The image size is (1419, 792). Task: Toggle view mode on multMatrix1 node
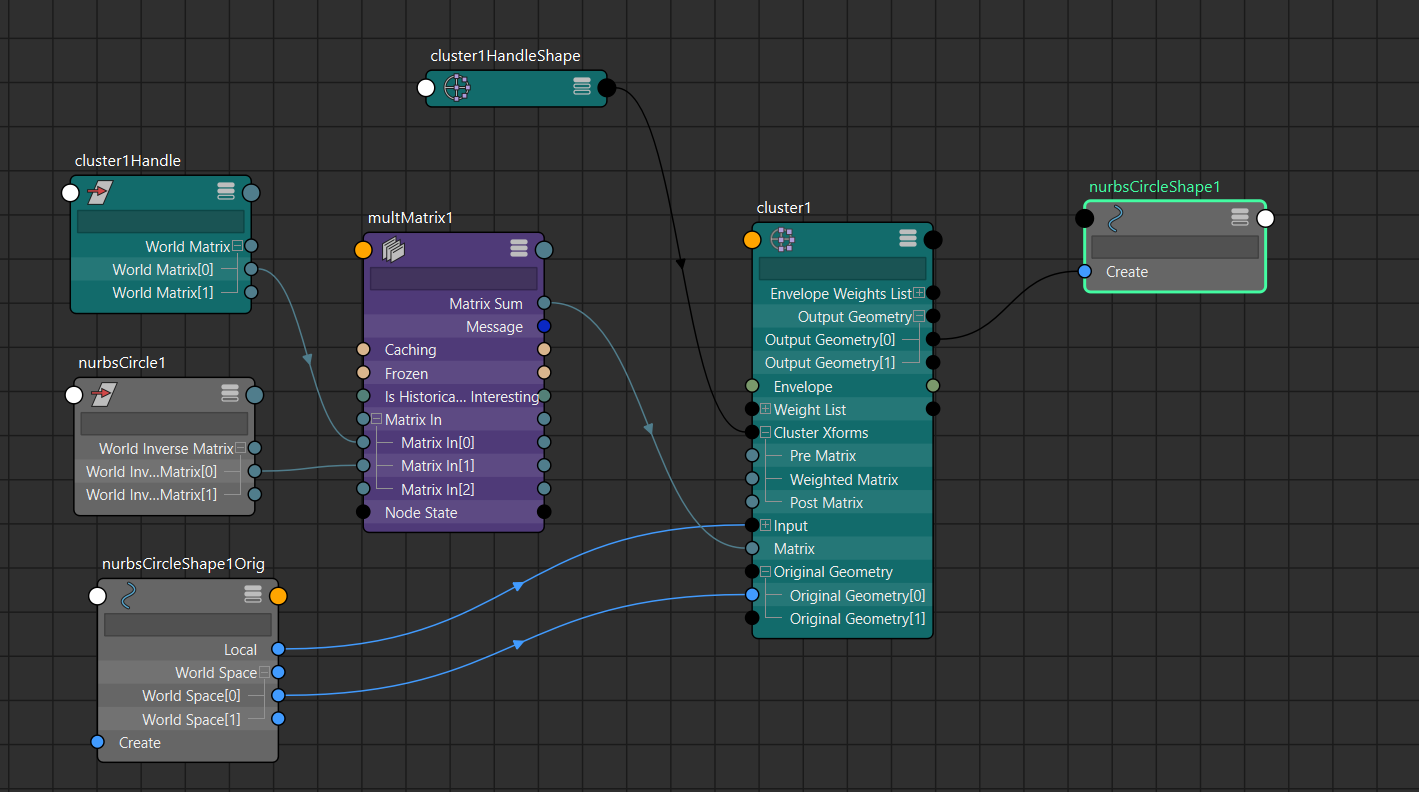click(x=518, y=248)
